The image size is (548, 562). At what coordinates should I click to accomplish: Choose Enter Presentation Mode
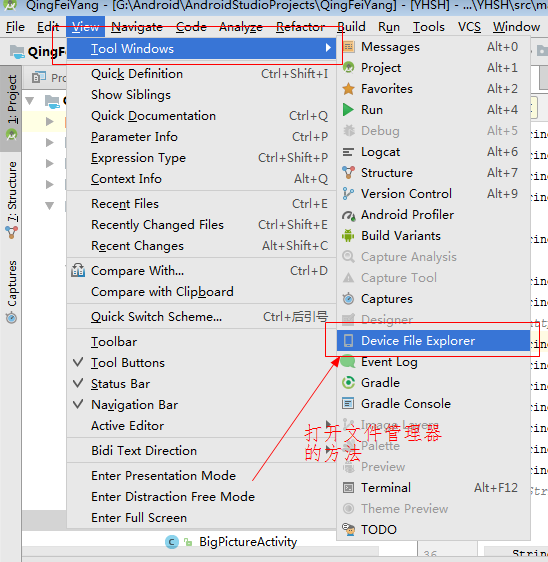(x=201, y=476)
